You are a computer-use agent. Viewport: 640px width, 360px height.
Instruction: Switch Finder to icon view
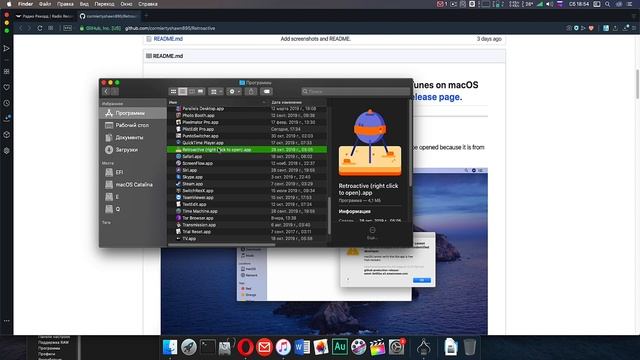click(173, 91)
